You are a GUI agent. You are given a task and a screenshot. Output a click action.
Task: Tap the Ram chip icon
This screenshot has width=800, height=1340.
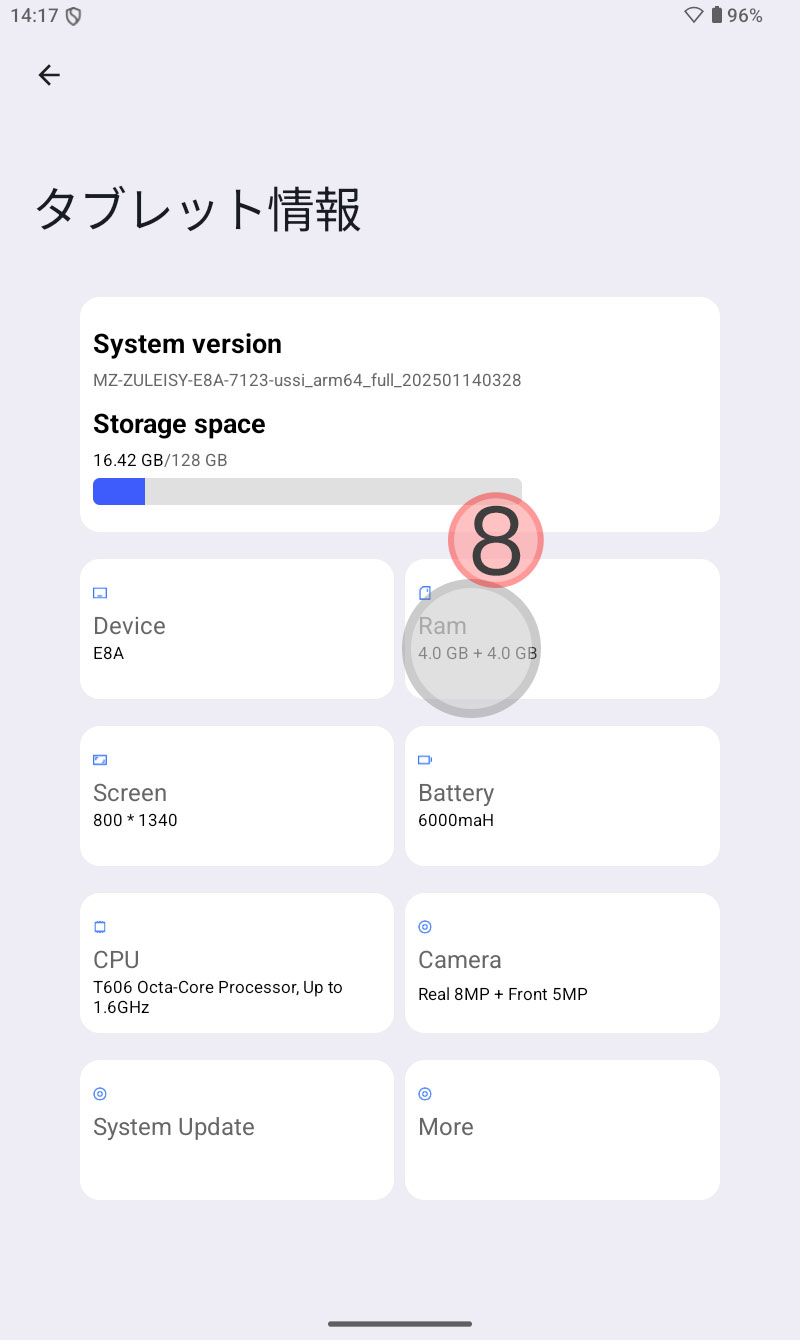[425, 593]
